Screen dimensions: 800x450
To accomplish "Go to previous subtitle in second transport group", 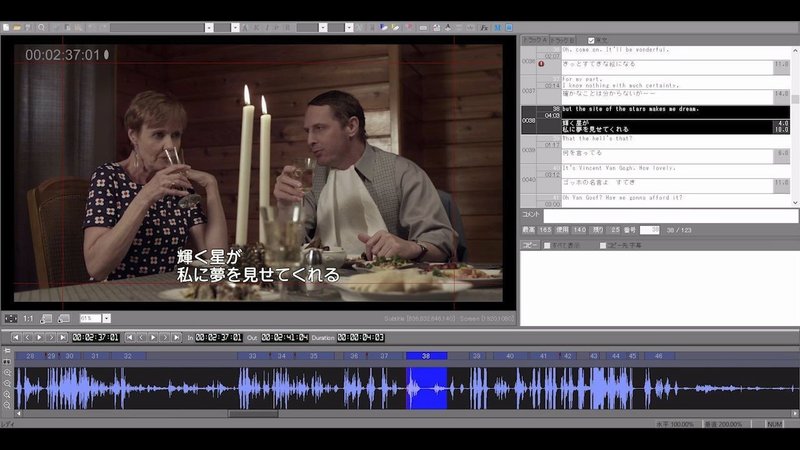I will coord(141,337).
